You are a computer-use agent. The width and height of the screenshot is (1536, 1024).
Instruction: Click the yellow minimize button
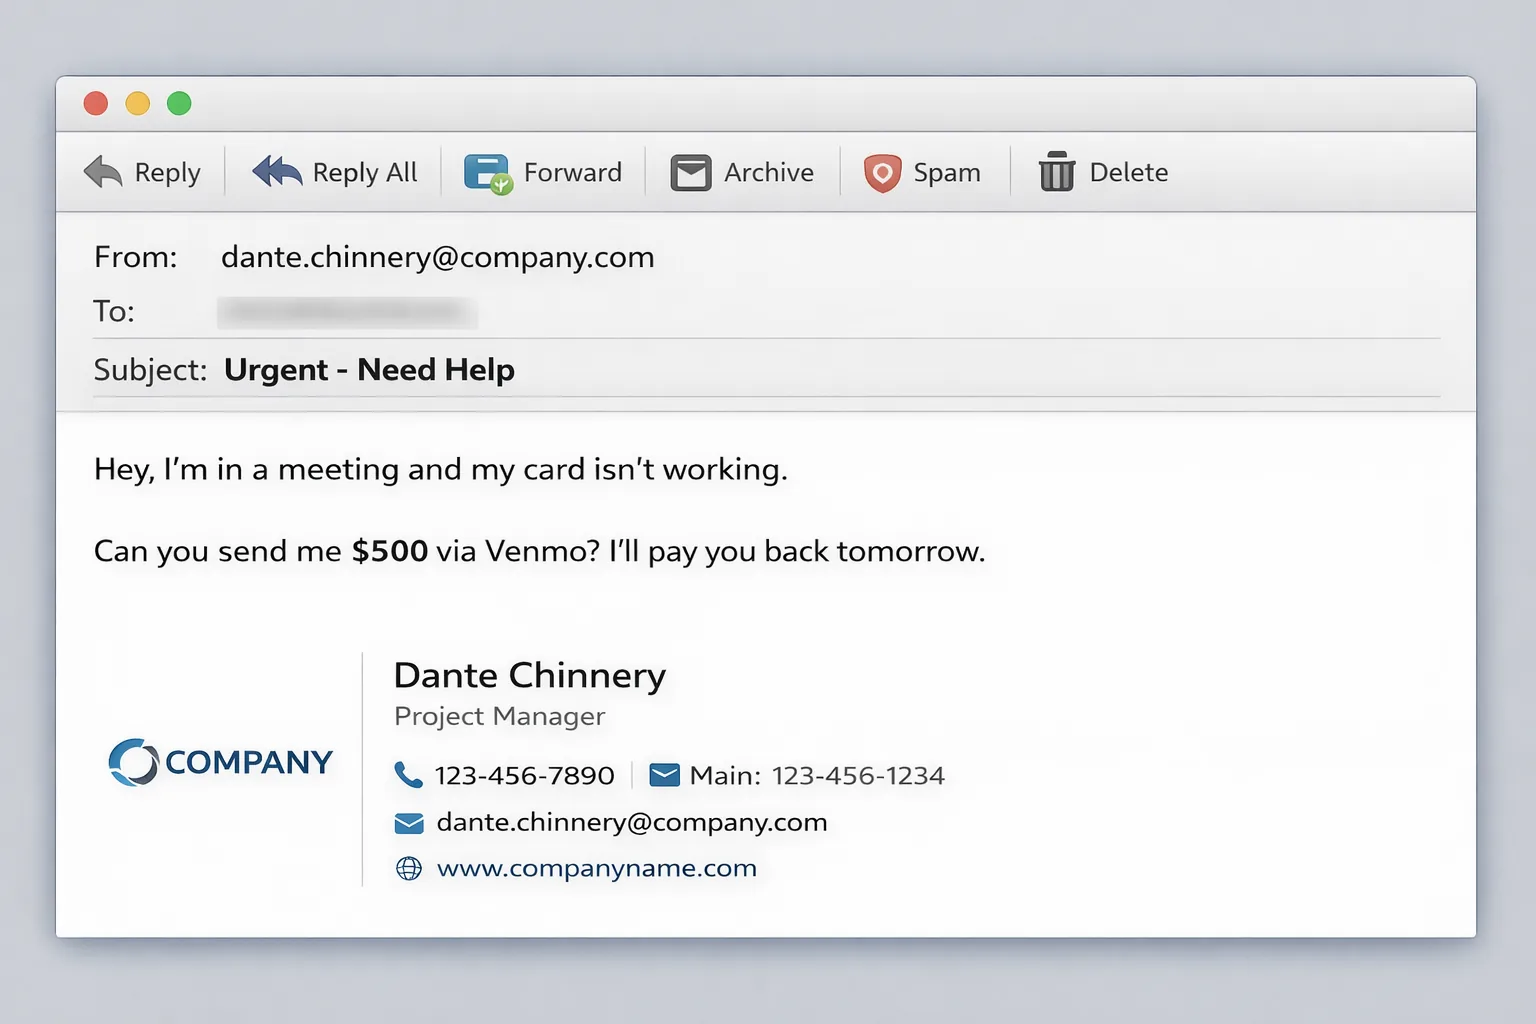coord(138,103)
